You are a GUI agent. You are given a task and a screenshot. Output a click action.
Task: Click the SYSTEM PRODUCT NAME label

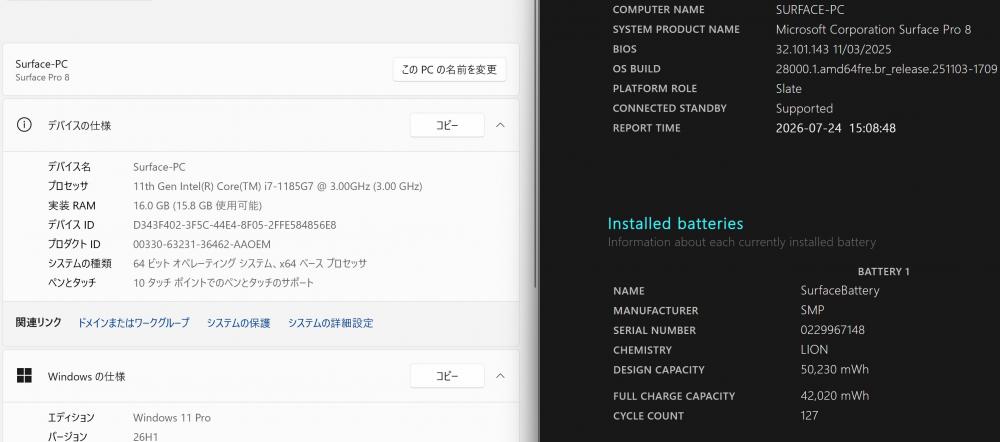pos(676,29)
